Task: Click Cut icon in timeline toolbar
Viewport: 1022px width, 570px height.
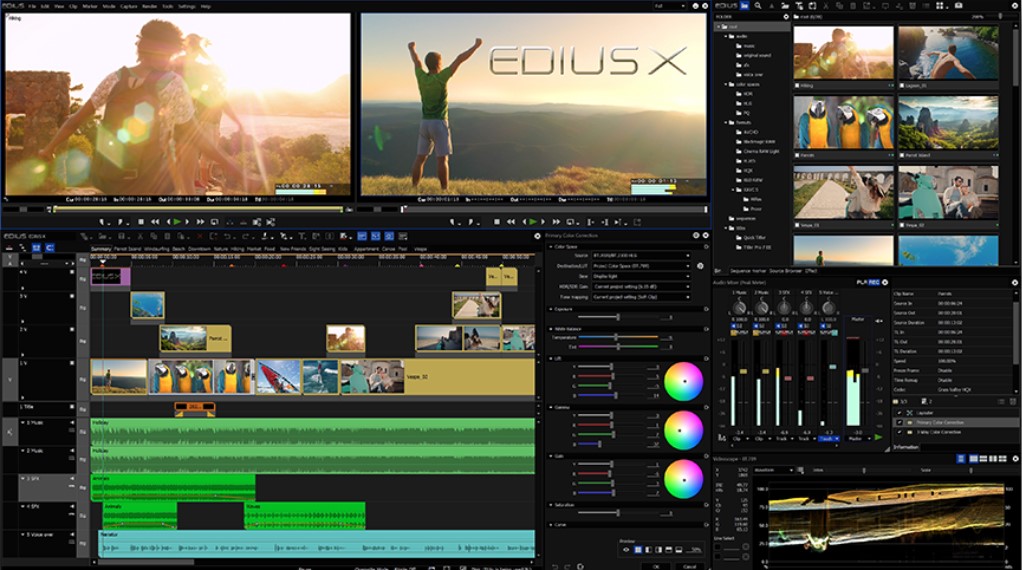Action: coord(140,236)
